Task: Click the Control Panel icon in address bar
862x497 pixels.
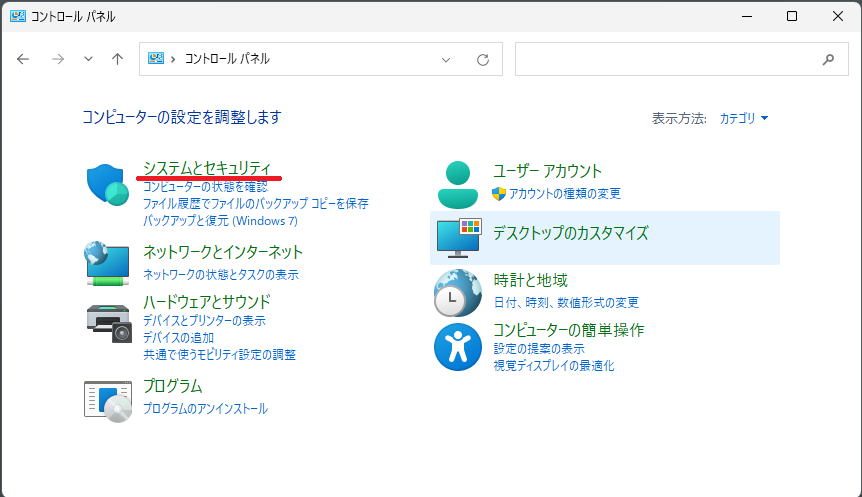Action: 156,58
